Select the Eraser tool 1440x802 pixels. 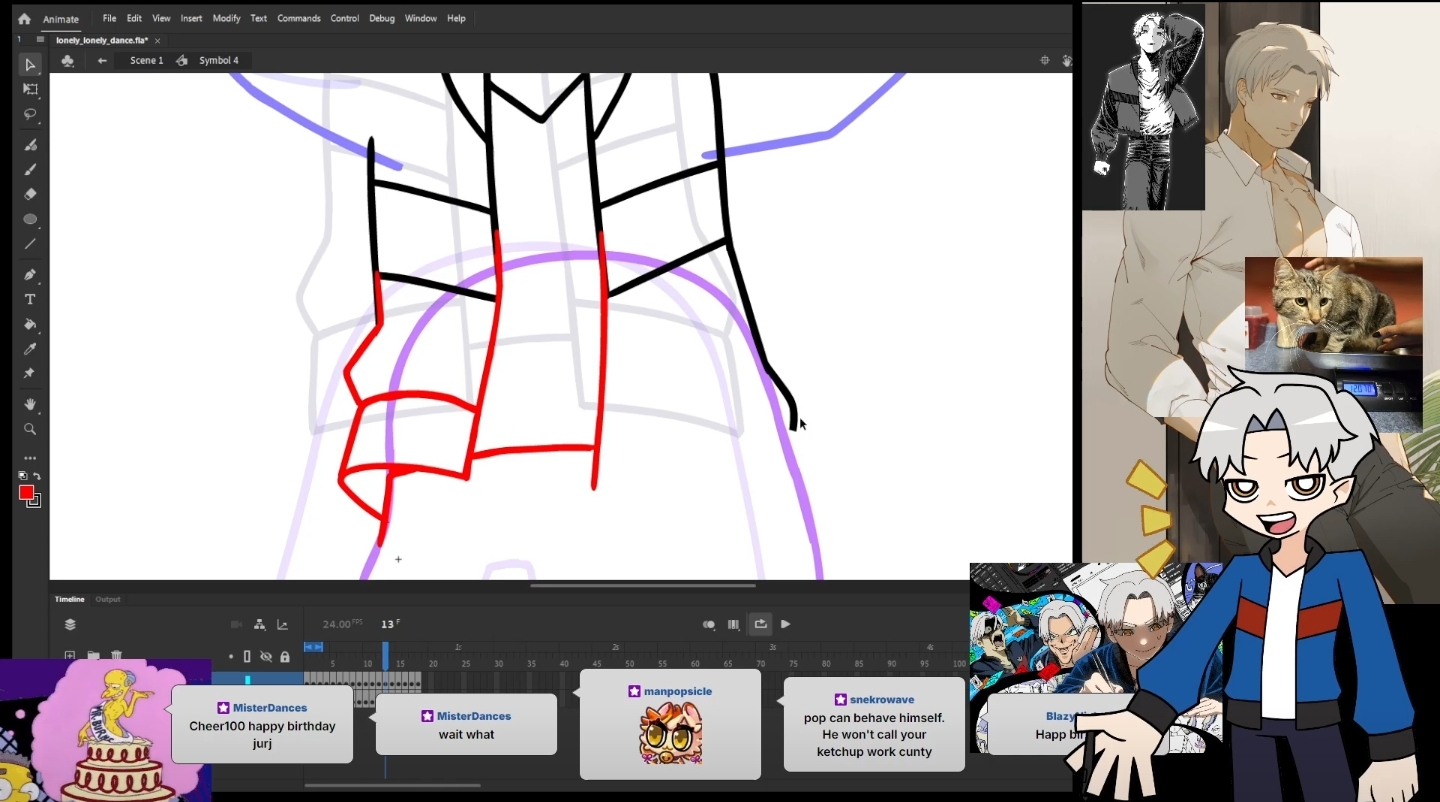coord(30,194)
